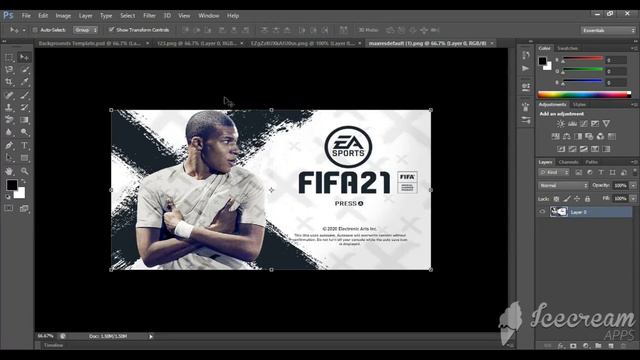The image size is (640, 360).
Task: Select the Rectangle shape tool
Action: tap(24, 158)
